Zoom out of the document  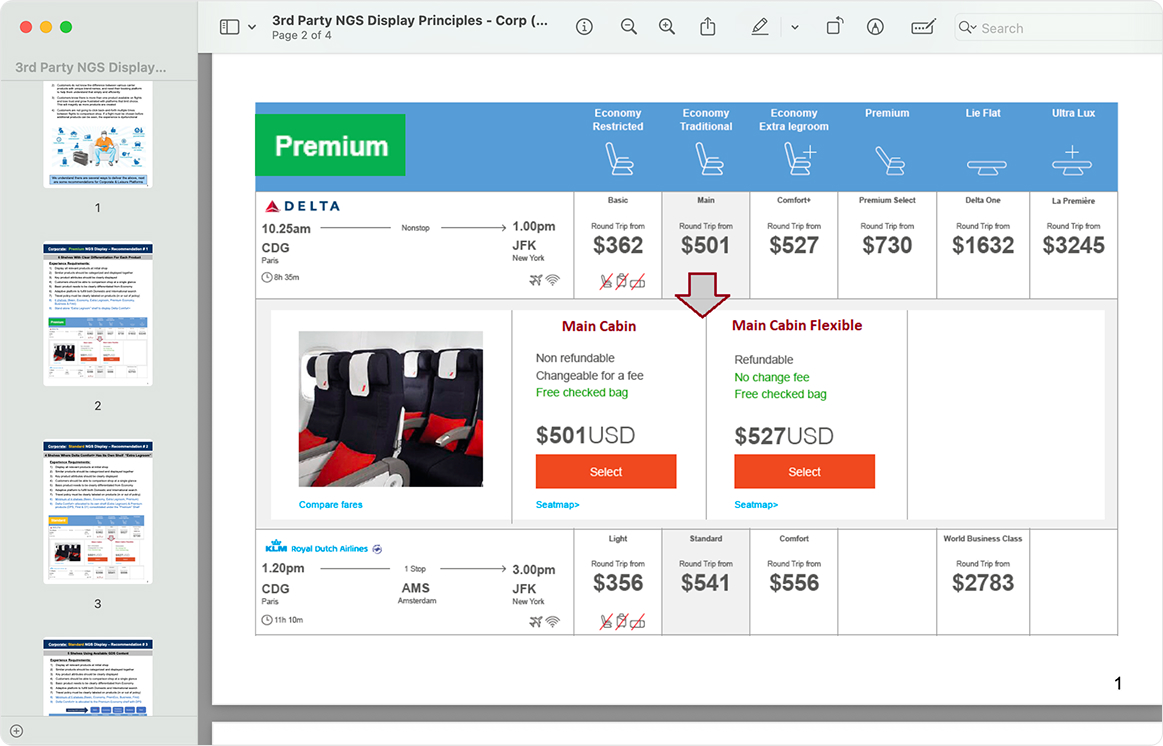coord(629,27)
